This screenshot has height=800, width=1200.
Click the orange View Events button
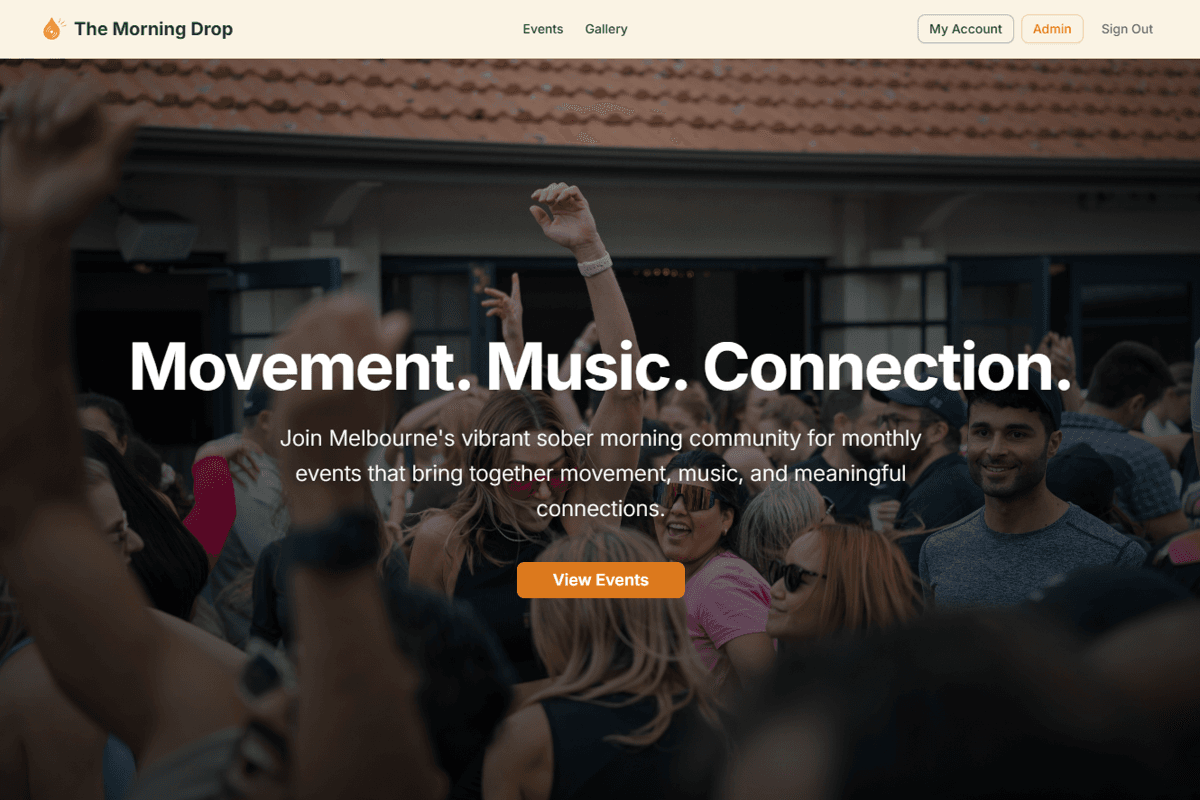pos(601,580)
